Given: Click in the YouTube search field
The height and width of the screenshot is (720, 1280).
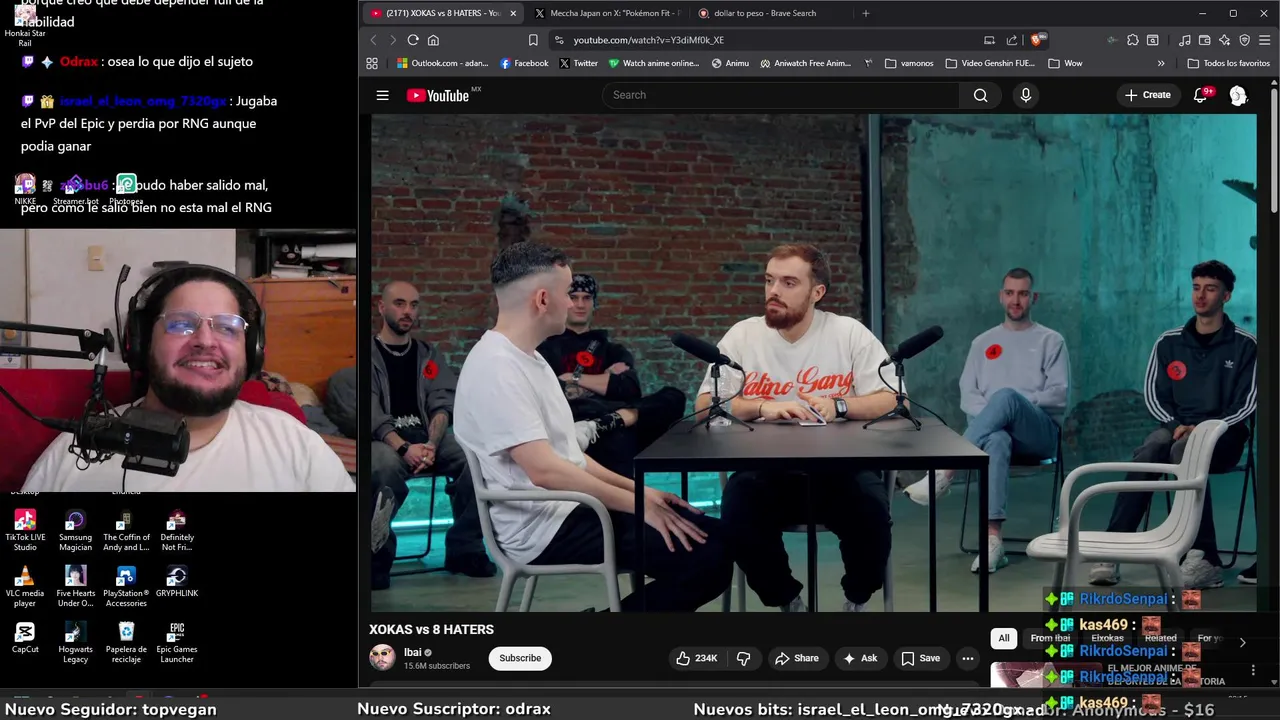Looking at the screenshot, I should 780,95.
